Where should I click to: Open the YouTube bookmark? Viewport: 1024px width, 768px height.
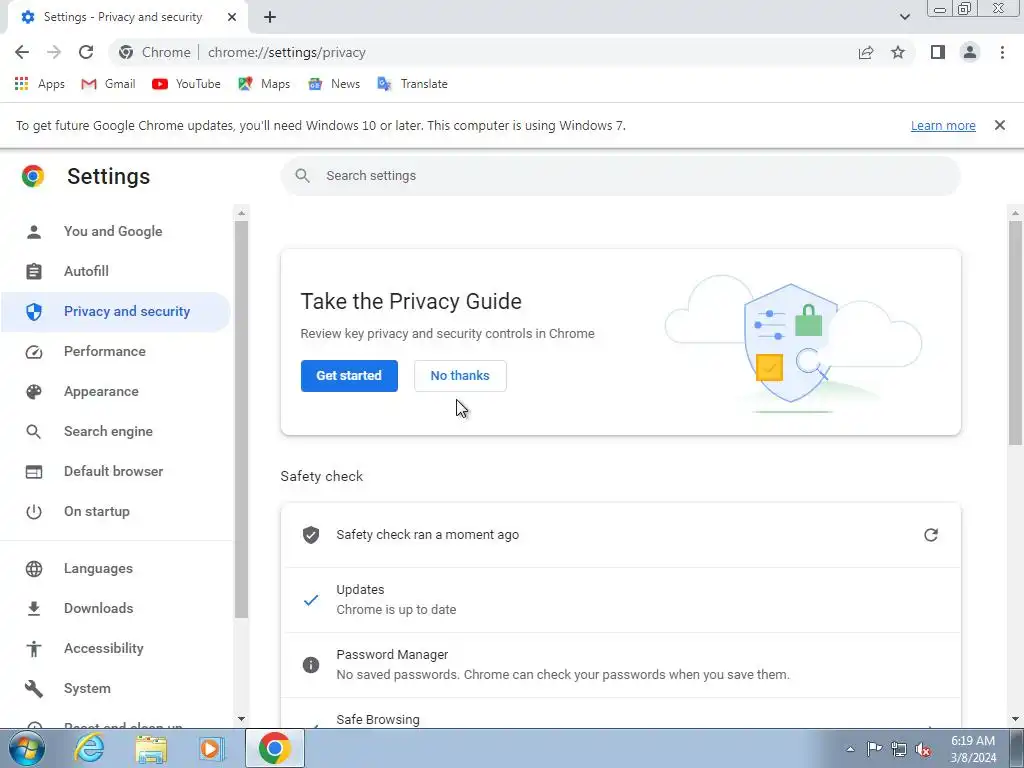[186, 84]
